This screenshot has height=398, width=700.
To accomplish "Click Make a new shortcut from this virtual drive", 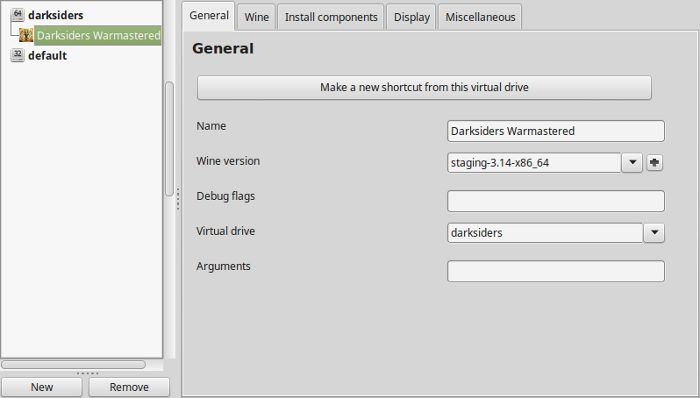I will 424,87.
